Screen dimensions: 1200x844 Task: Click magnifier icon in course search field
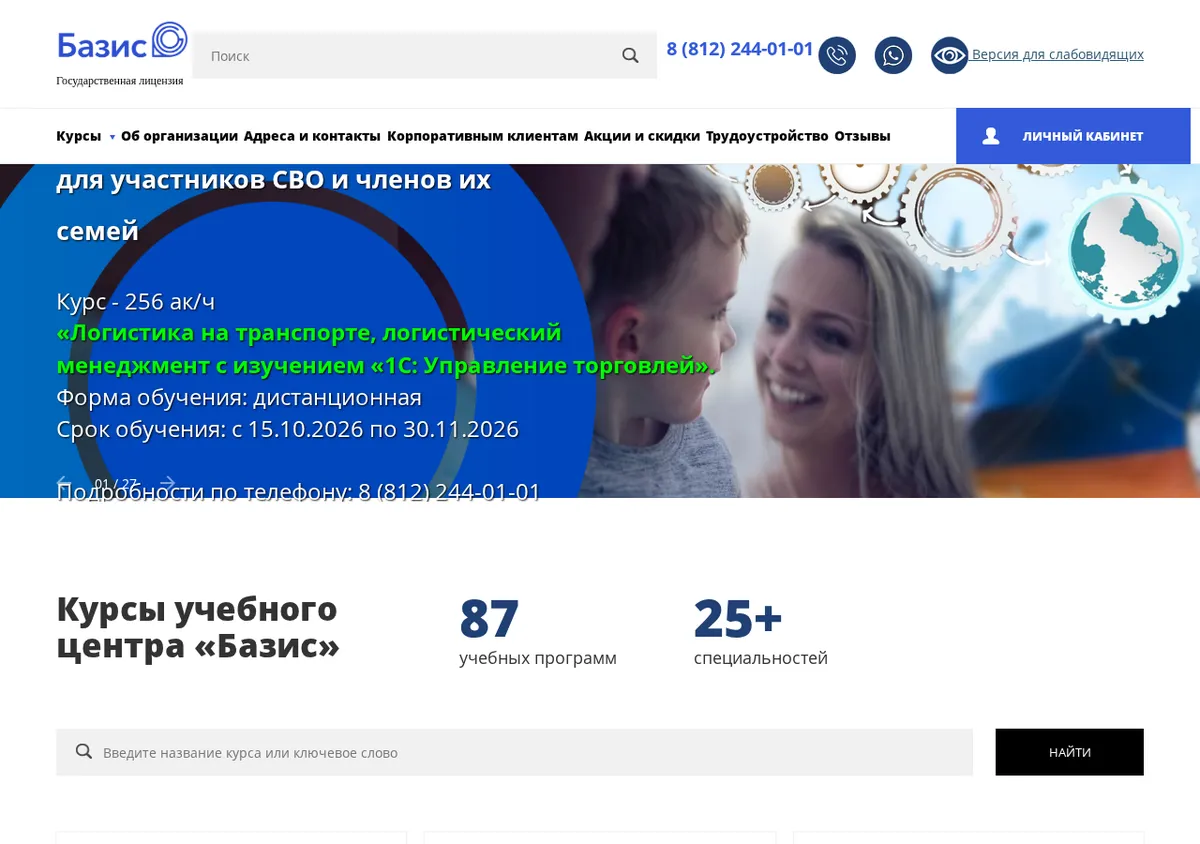click(x=84, y=752)
